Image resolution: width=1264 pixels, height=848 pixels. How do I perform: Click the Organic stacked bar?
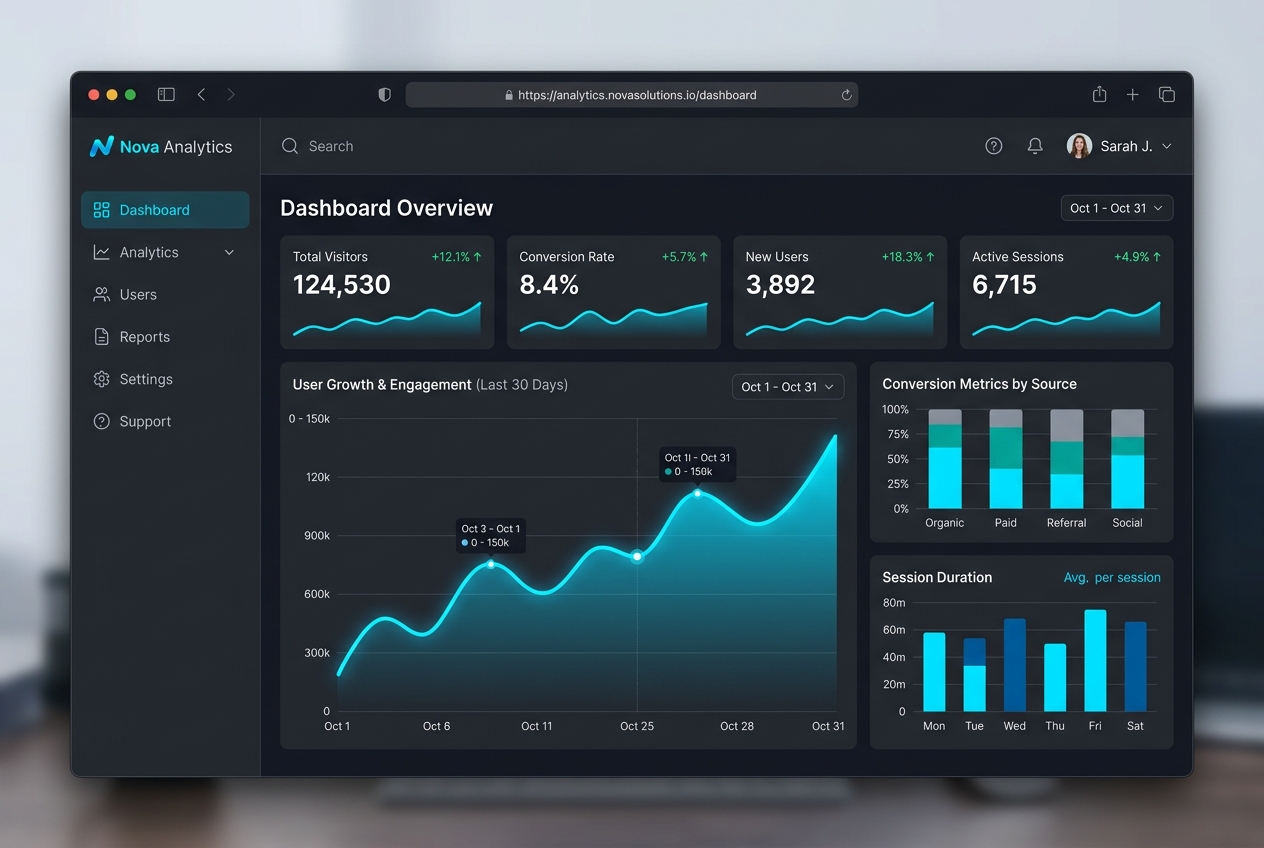pyautogui.click(x=945, y=459)
